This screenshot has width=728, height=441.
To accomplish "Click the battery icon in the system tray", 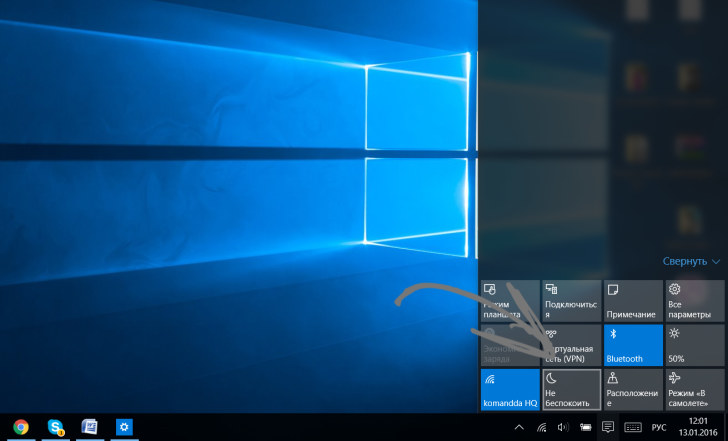I will coord(585,427).
